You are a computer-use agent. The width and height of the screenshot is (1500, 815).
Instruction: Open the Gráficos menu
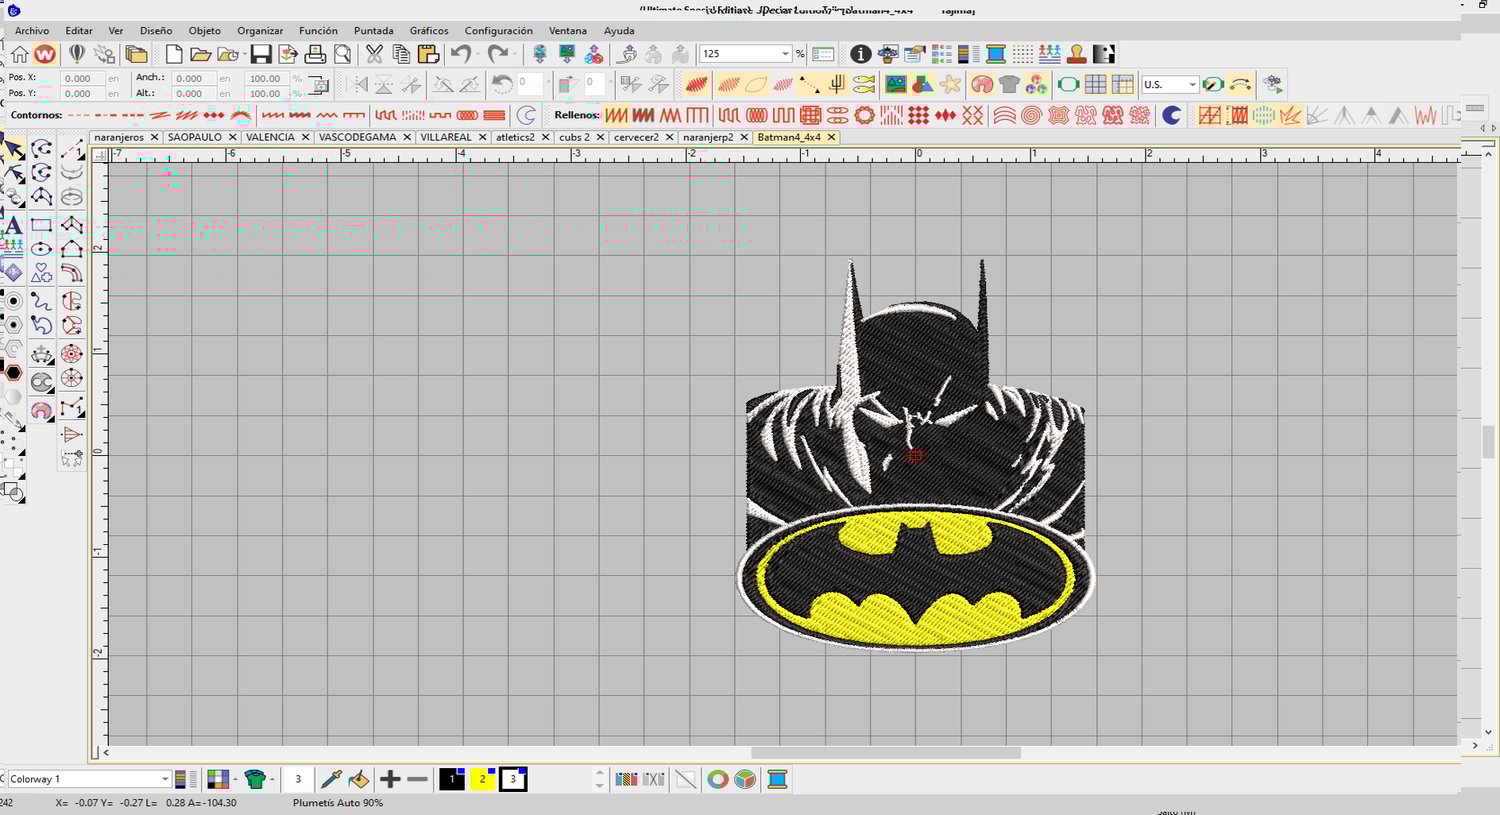(429, 31)
